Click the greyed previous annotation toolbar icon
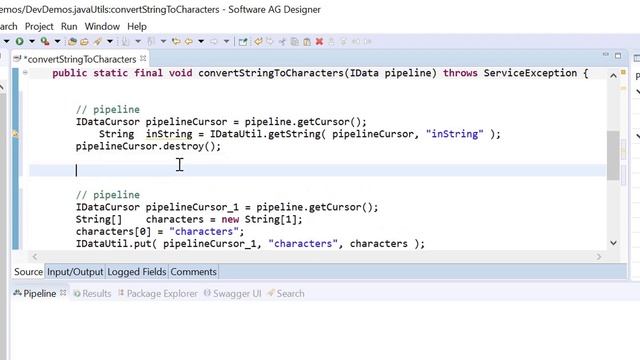The height and width of the screenshot is (360, 640). [151, 42]
